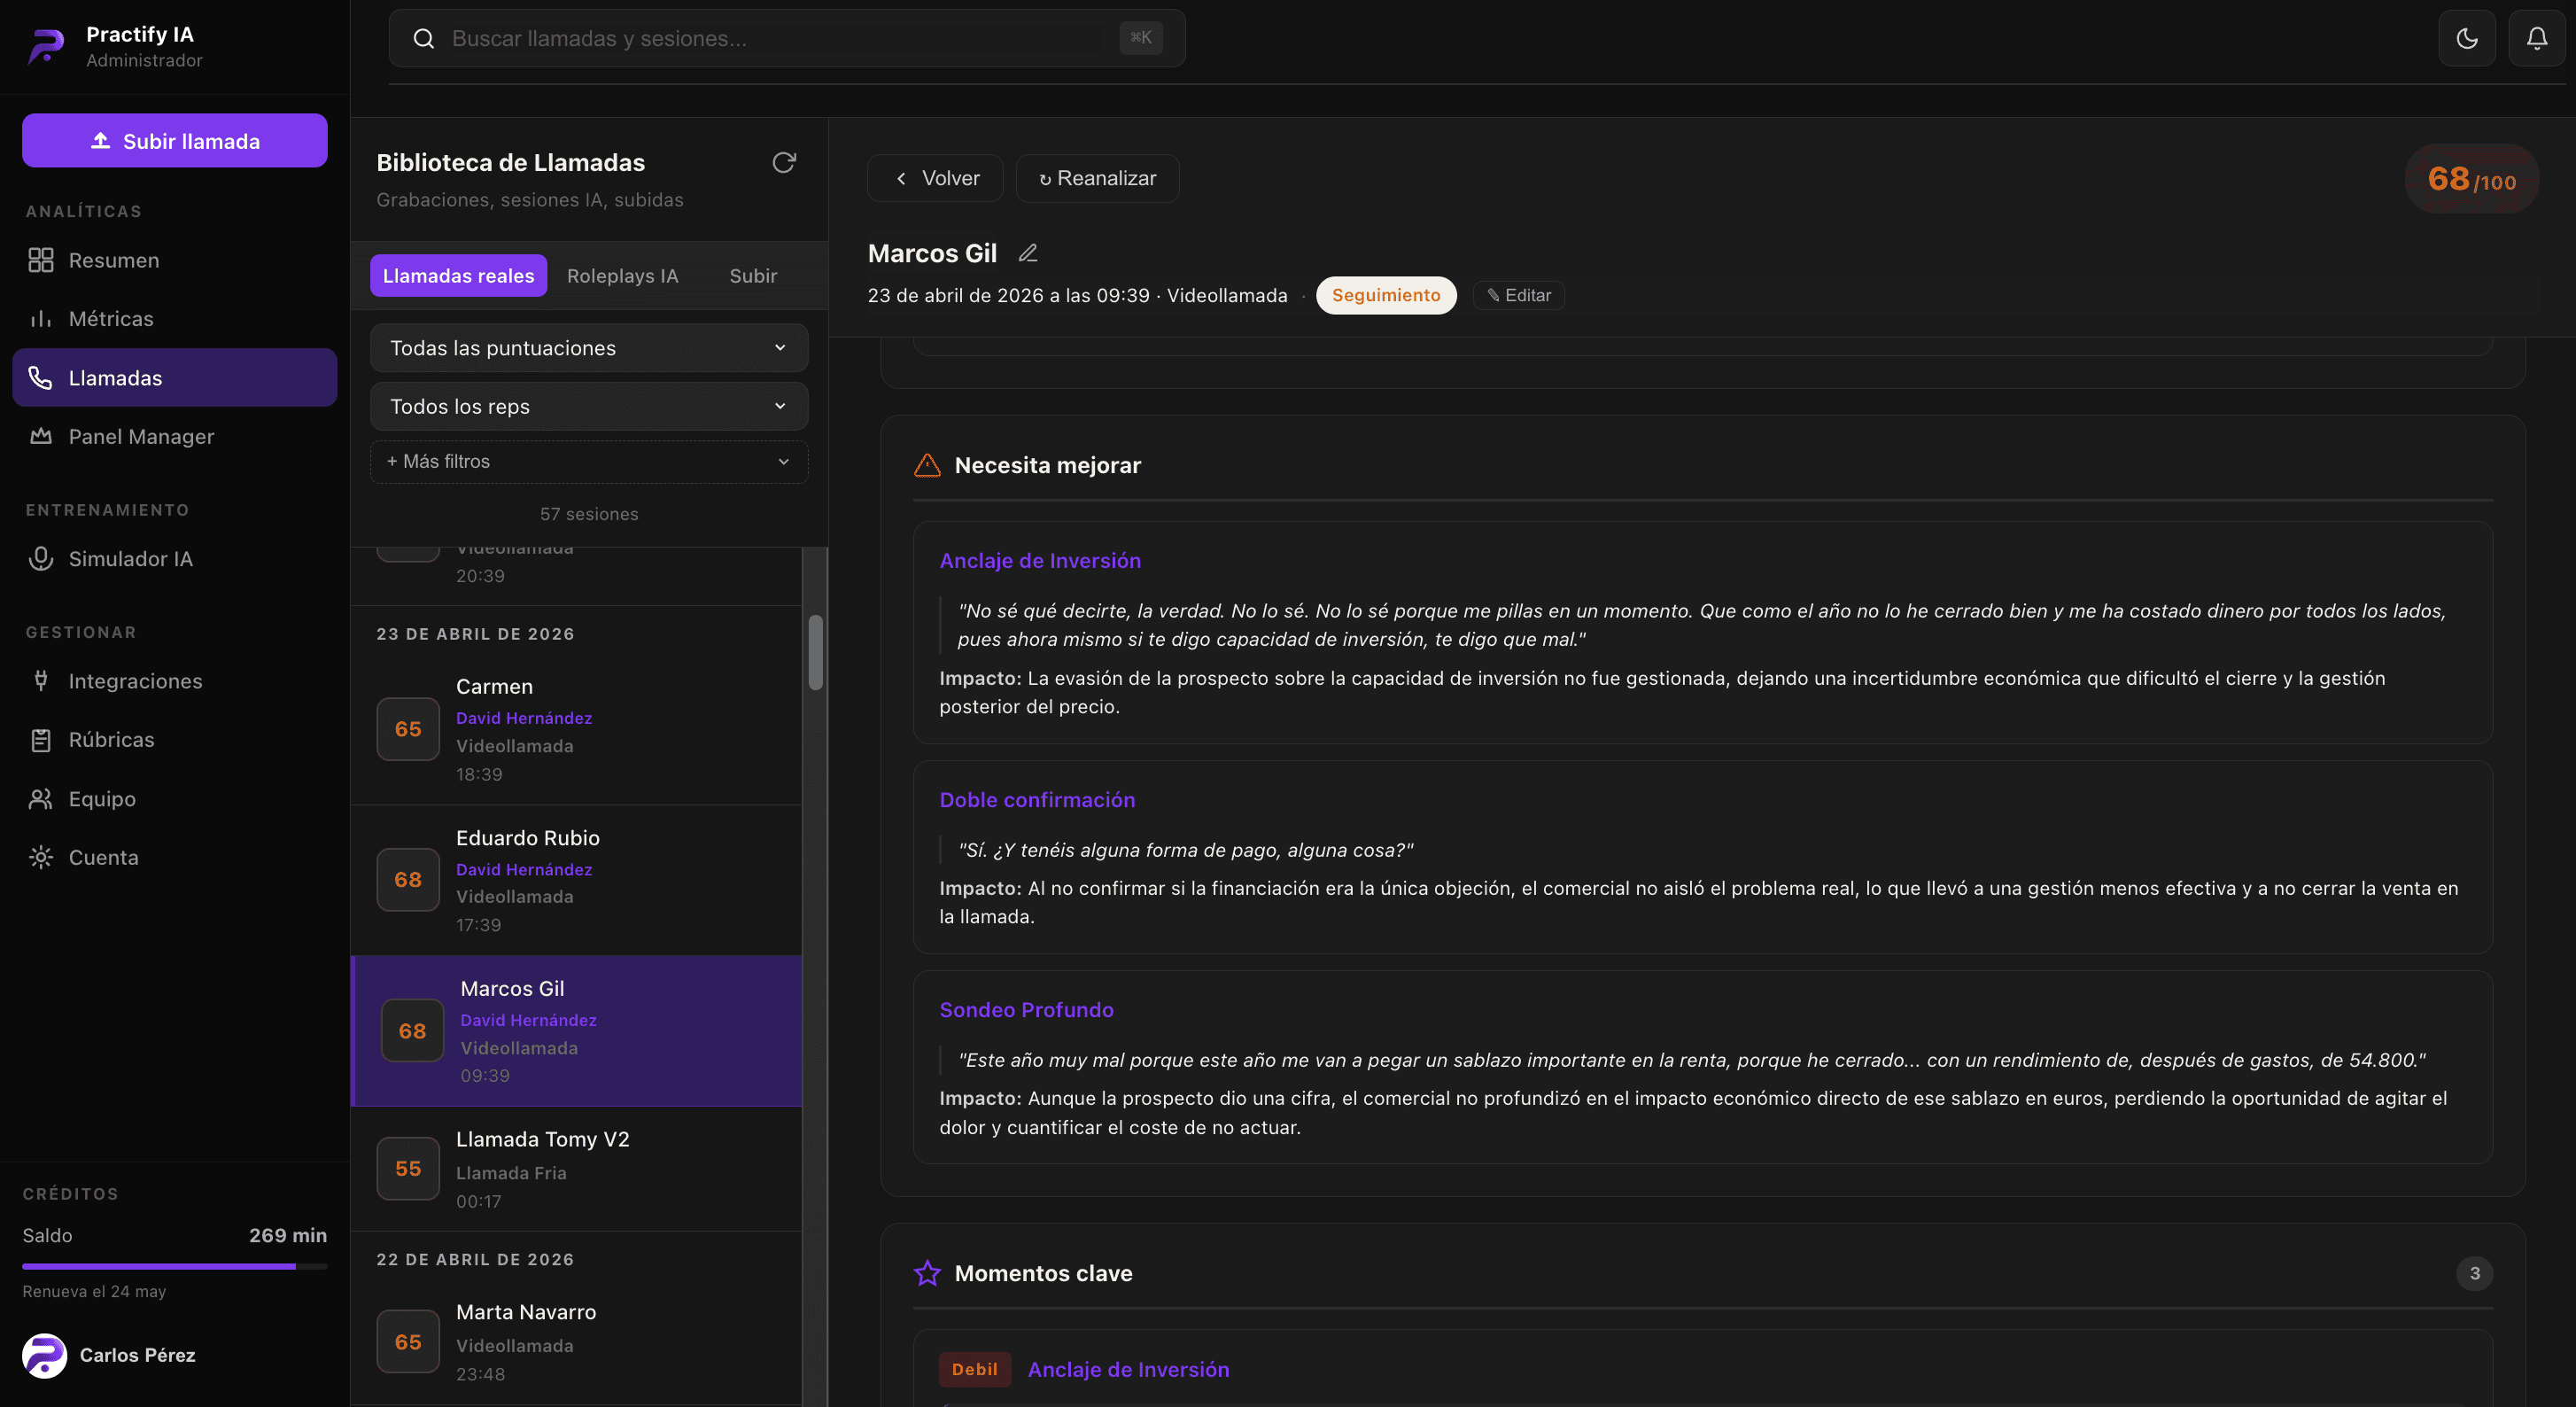Click the credits balance progress bar
The height and width of the screenshot is (1407, 2576).
pyautogui.click(x=175, y=1267)
